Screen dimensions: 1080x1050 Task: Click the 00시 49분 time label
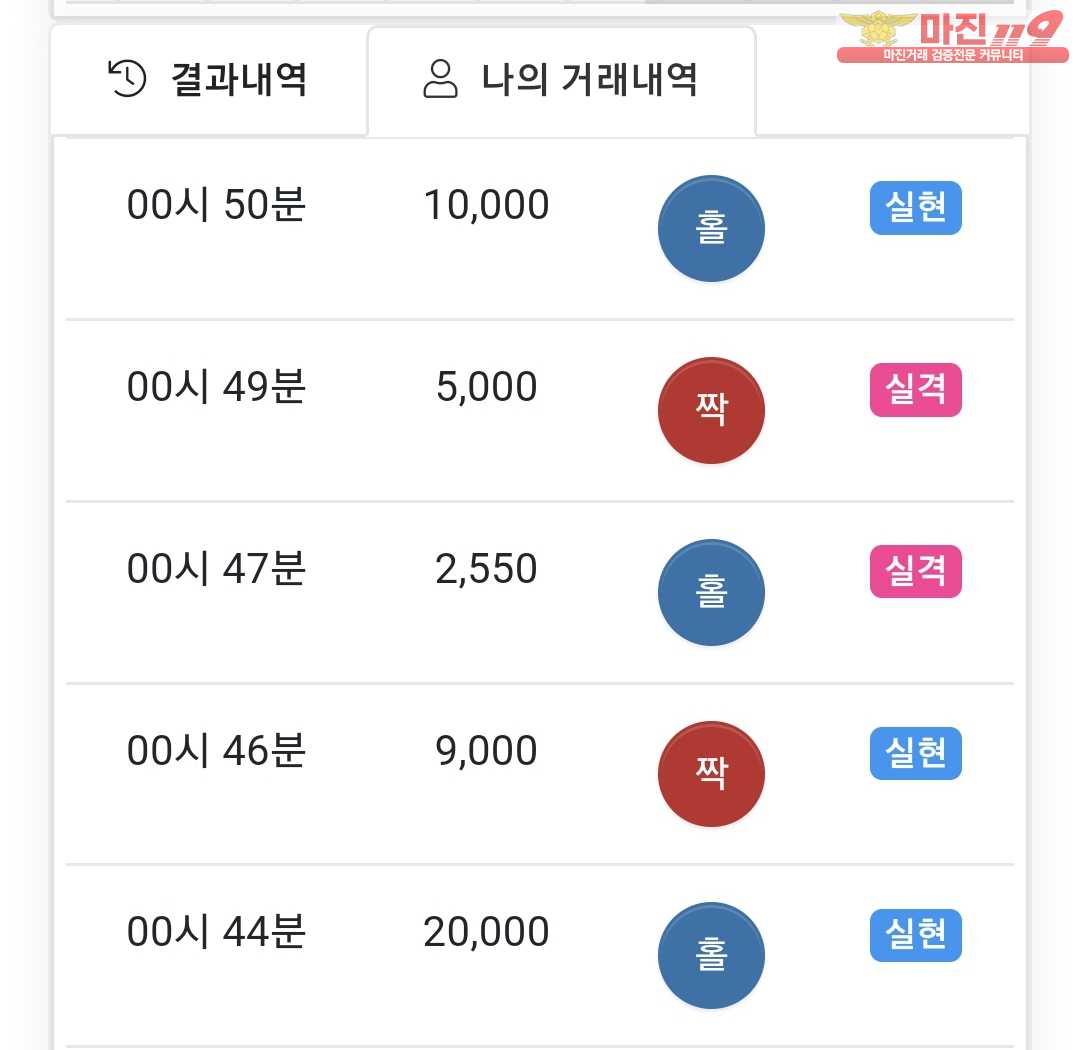[216, 387]
